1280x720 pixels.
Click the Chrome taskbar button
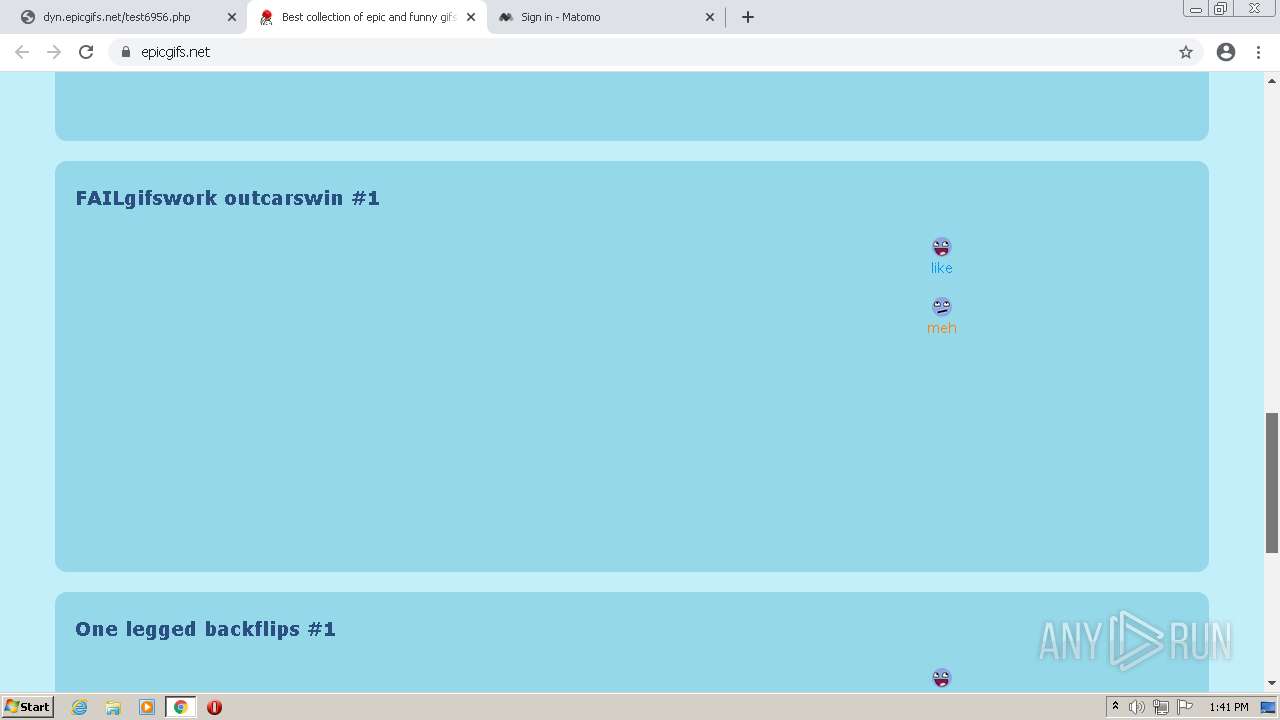click(x=181, y=707)
